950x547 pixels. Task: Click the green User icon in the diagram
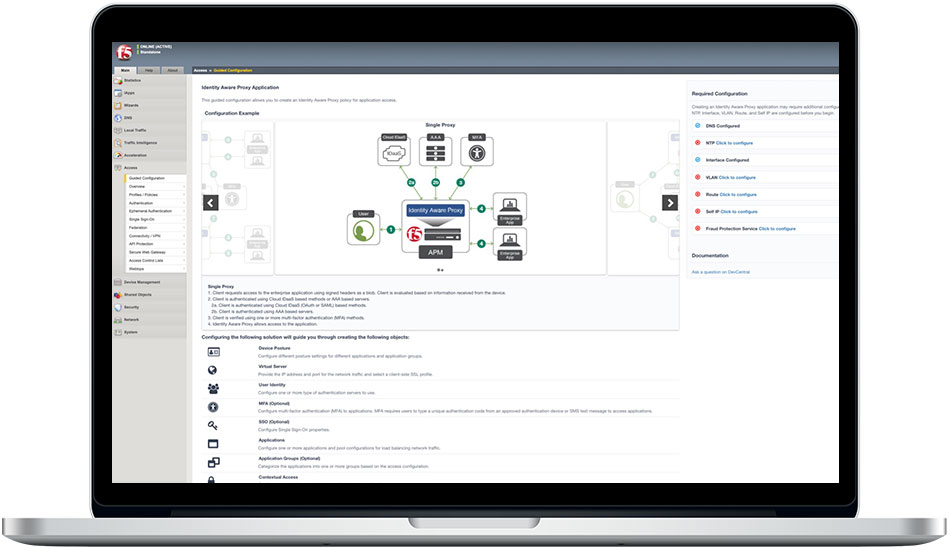[x=364, y=229]
